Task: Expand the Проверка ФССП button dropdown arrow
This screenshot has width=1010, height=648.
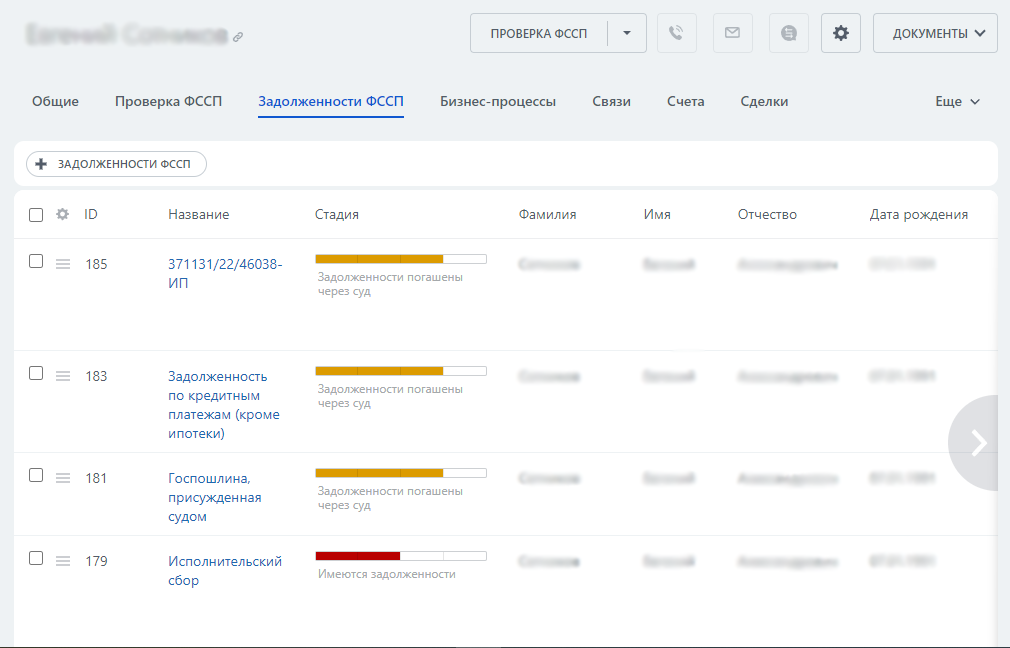Action: click(x=627, y=33)
